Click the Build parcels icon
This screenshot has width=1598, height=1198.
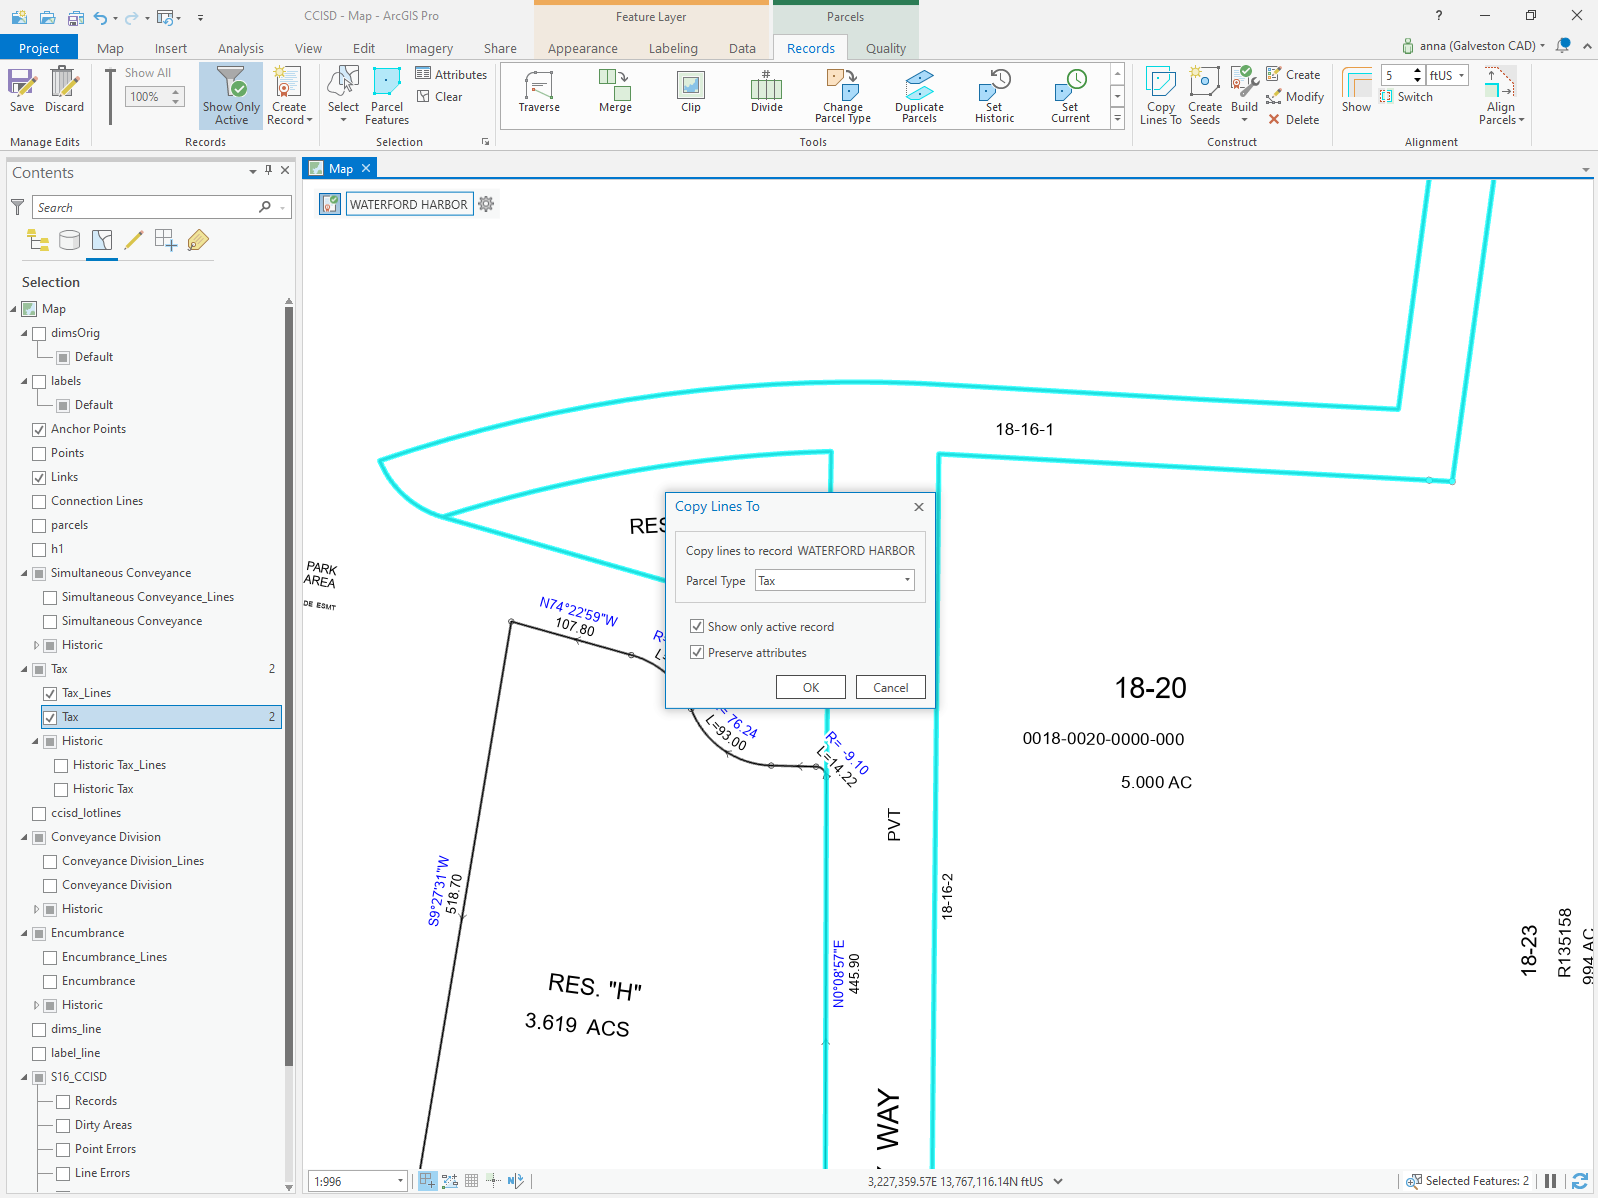1244,90
